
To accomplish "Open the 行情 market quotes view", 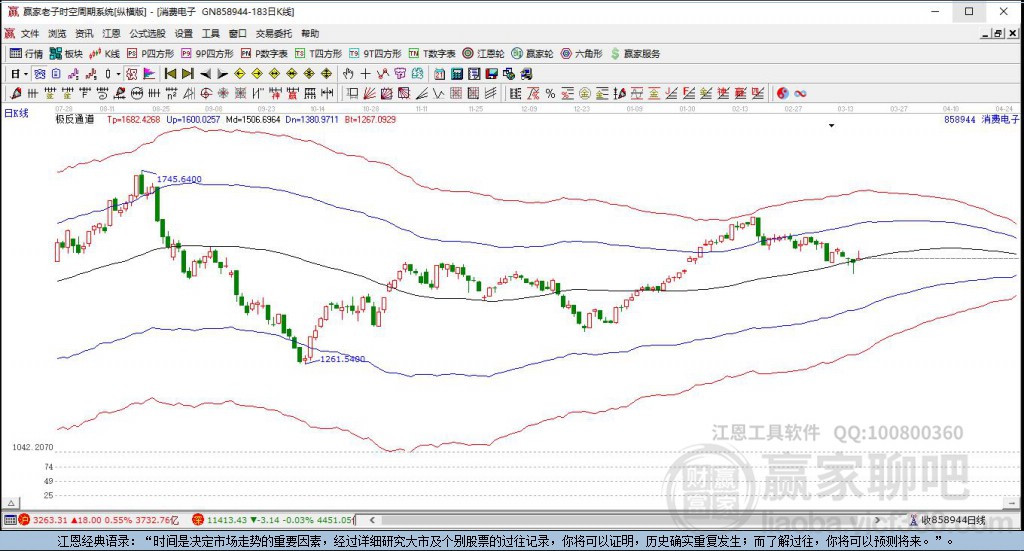I will pyautogui.click(x=26, y=54).
